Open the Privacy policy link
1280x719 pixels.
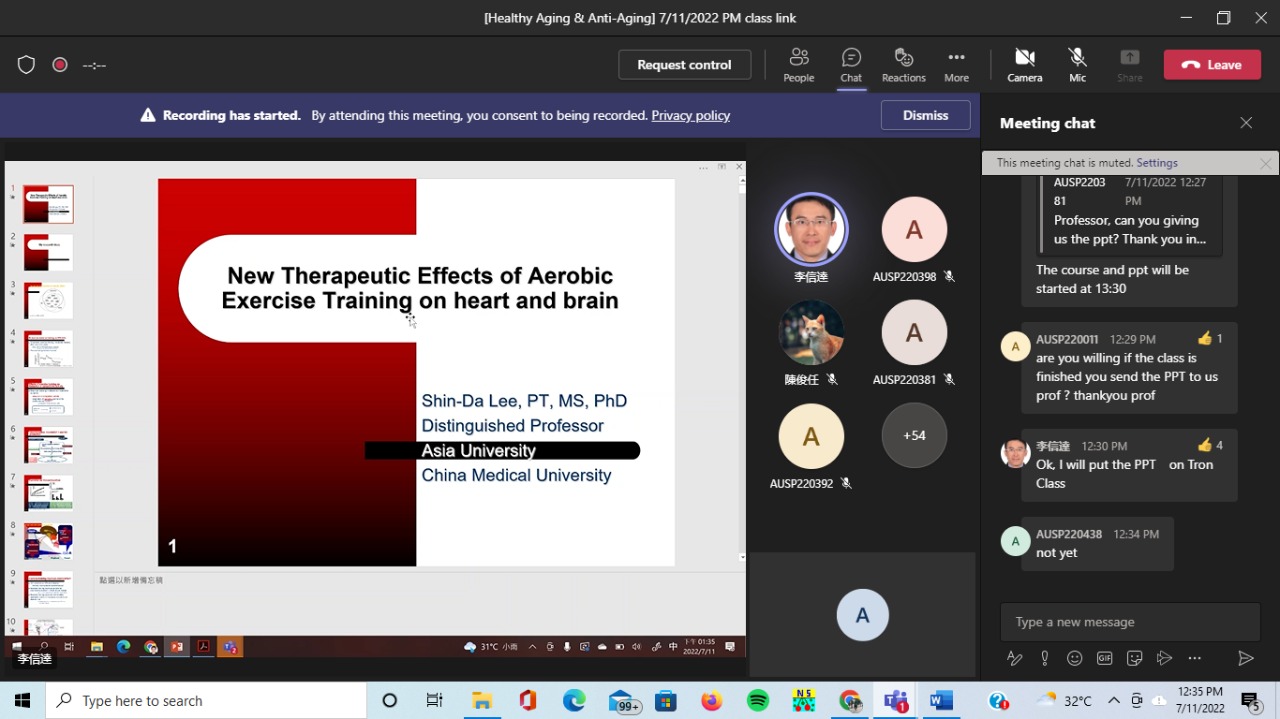(x=690, y=115)
